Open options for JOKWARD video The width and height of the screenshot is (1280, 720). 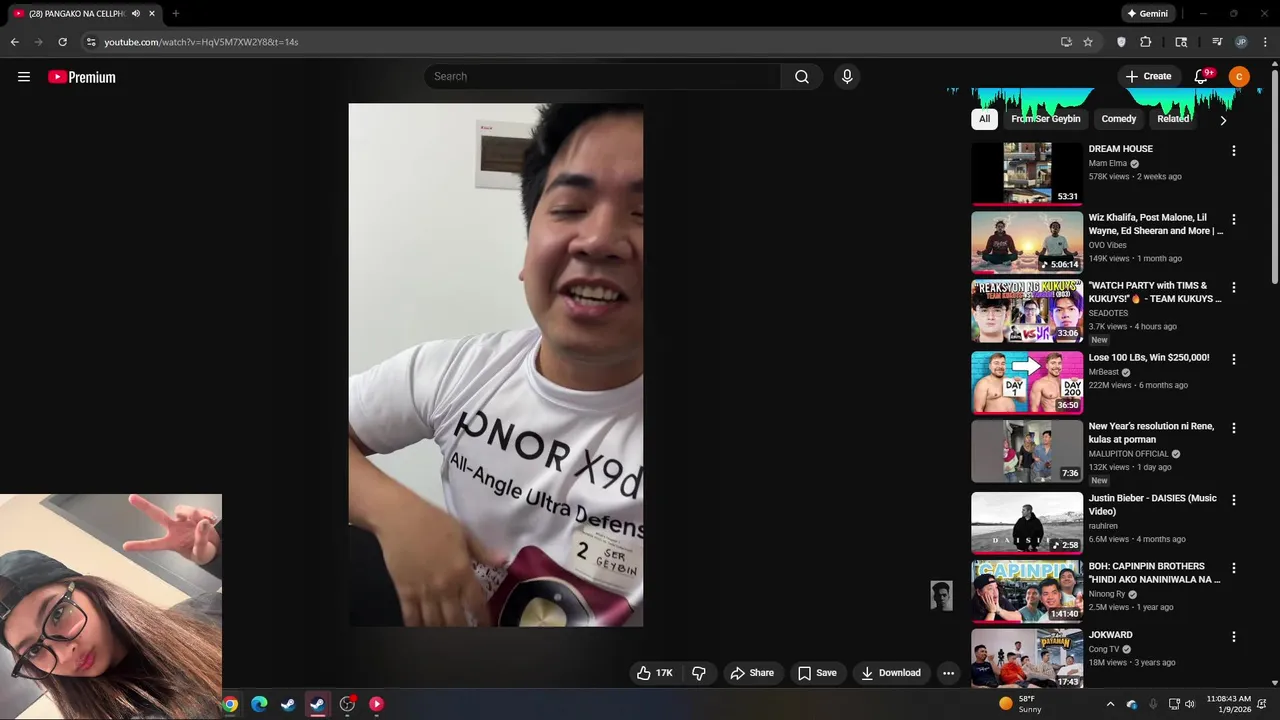coord(1233,637)
